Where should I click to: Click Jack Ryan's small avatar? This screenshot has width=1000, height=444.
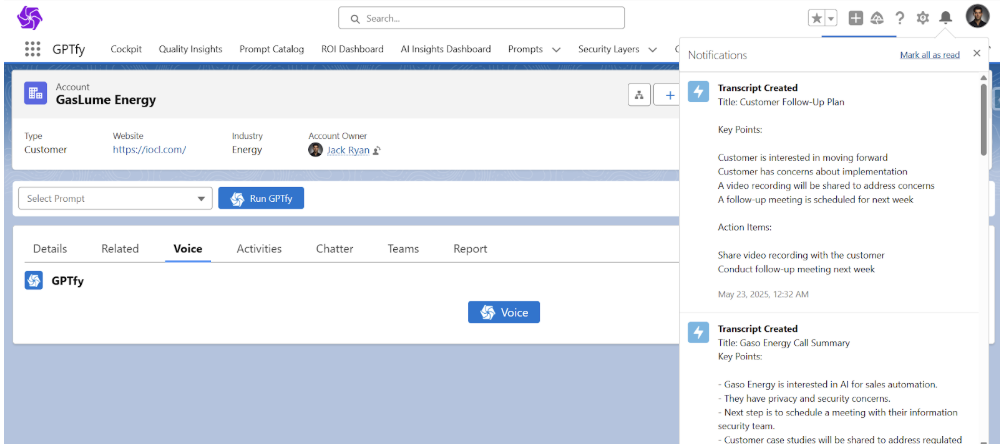point(315,150)
